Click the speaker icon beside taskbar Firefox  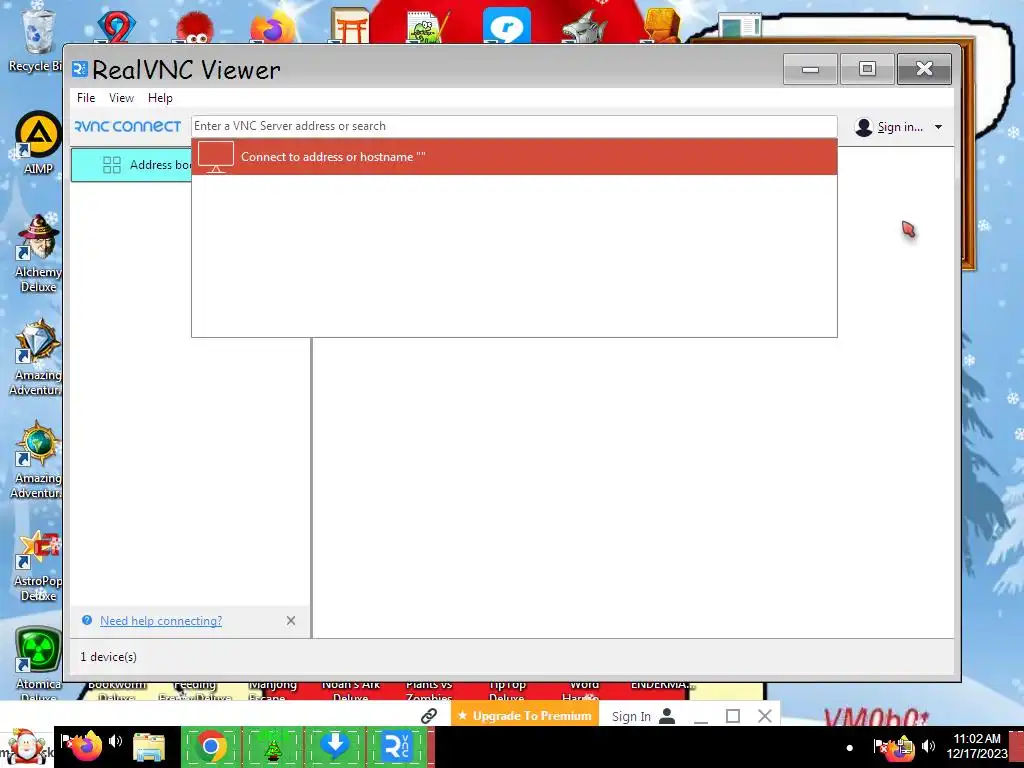(x=116, y=741)
